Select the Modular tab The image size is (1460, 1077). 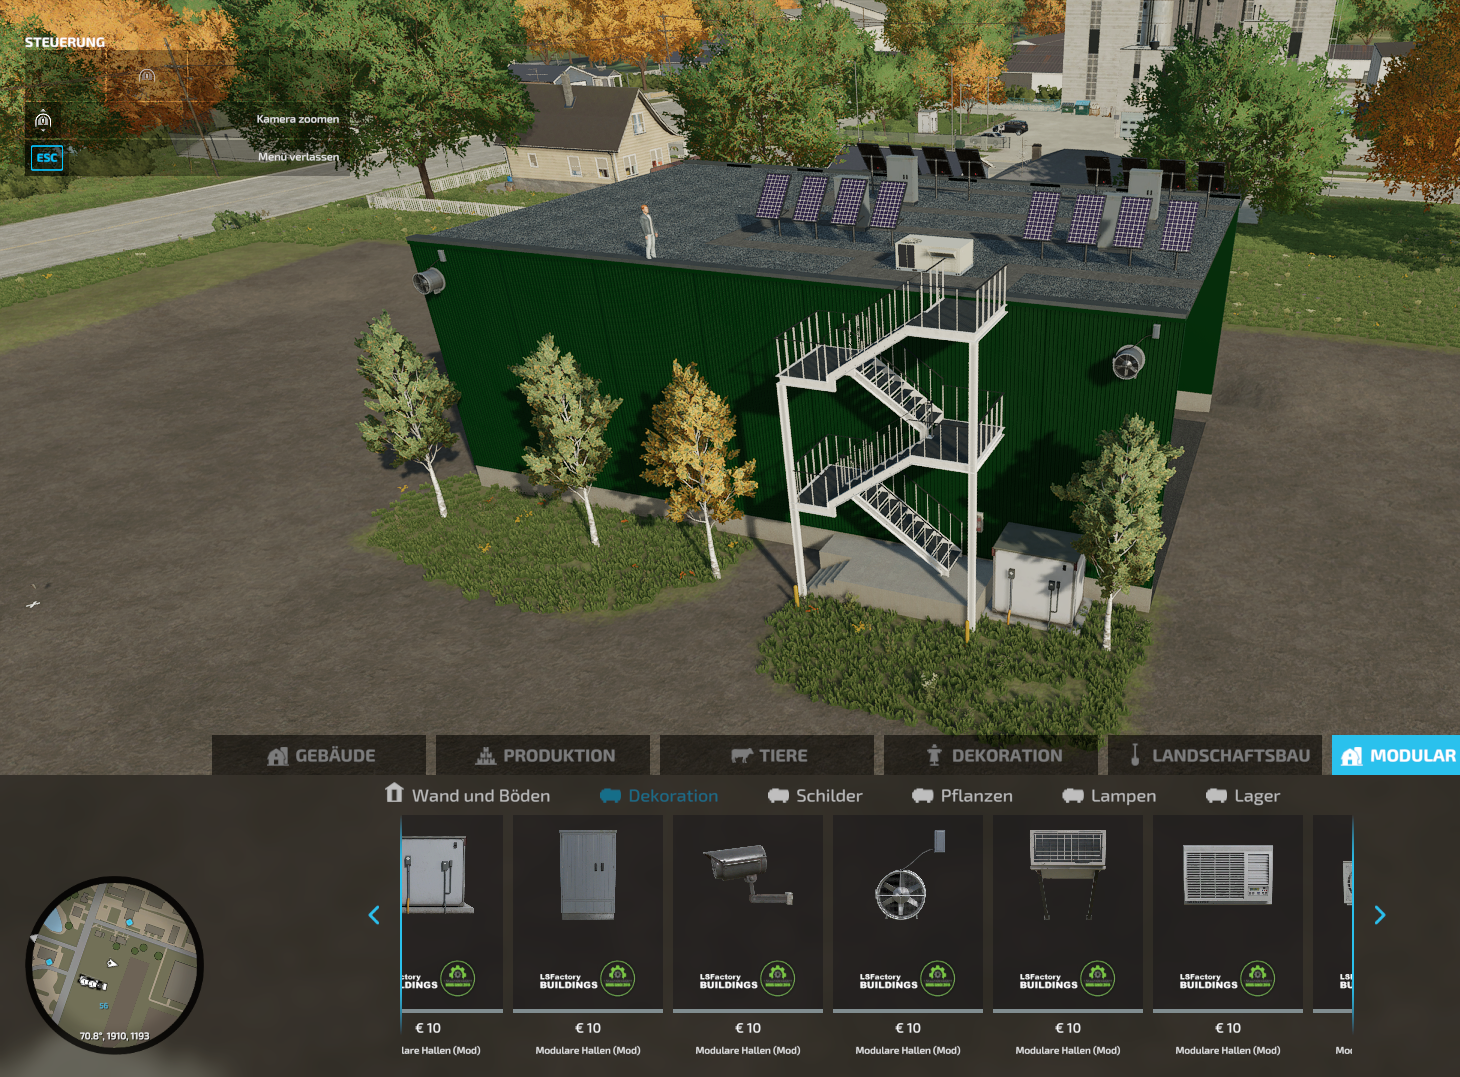1397,756
